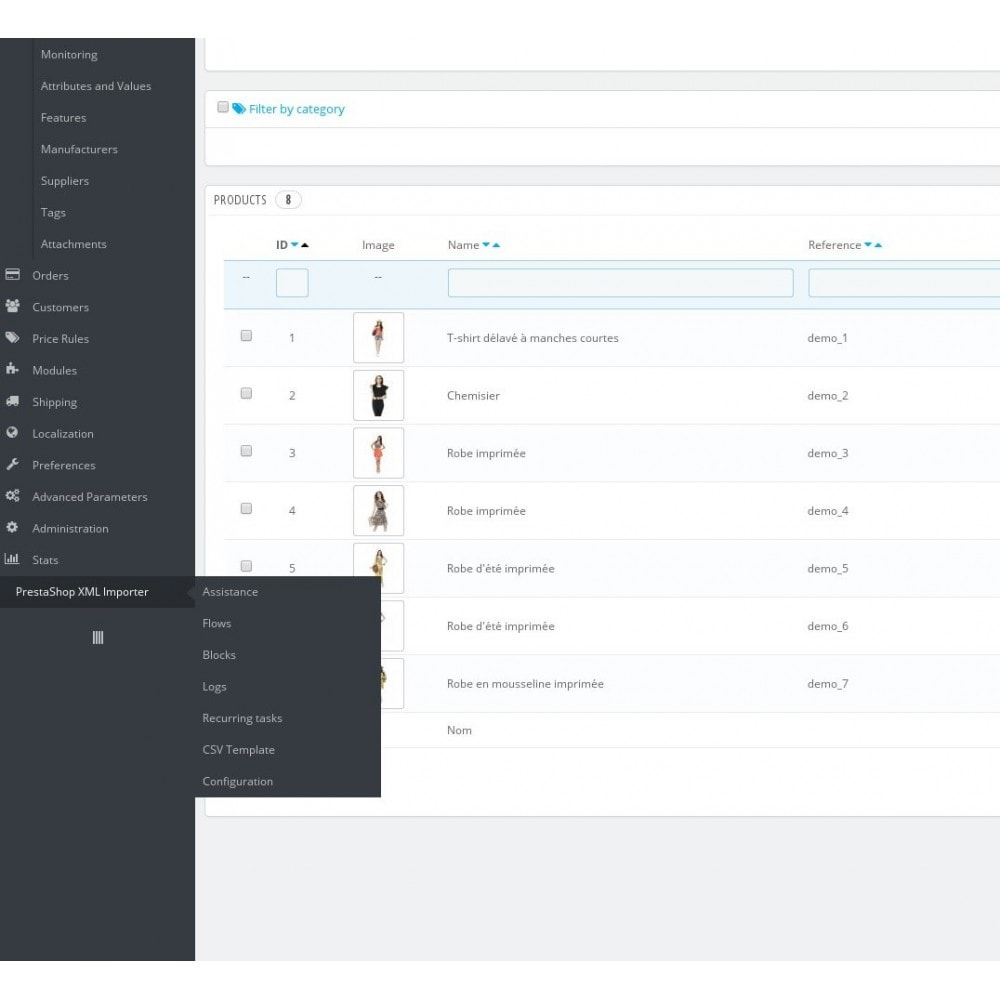Select PrestaShop XML Importer menu
The width and height of the screenshot is (1000, 1000).
[x=82, y=592]
